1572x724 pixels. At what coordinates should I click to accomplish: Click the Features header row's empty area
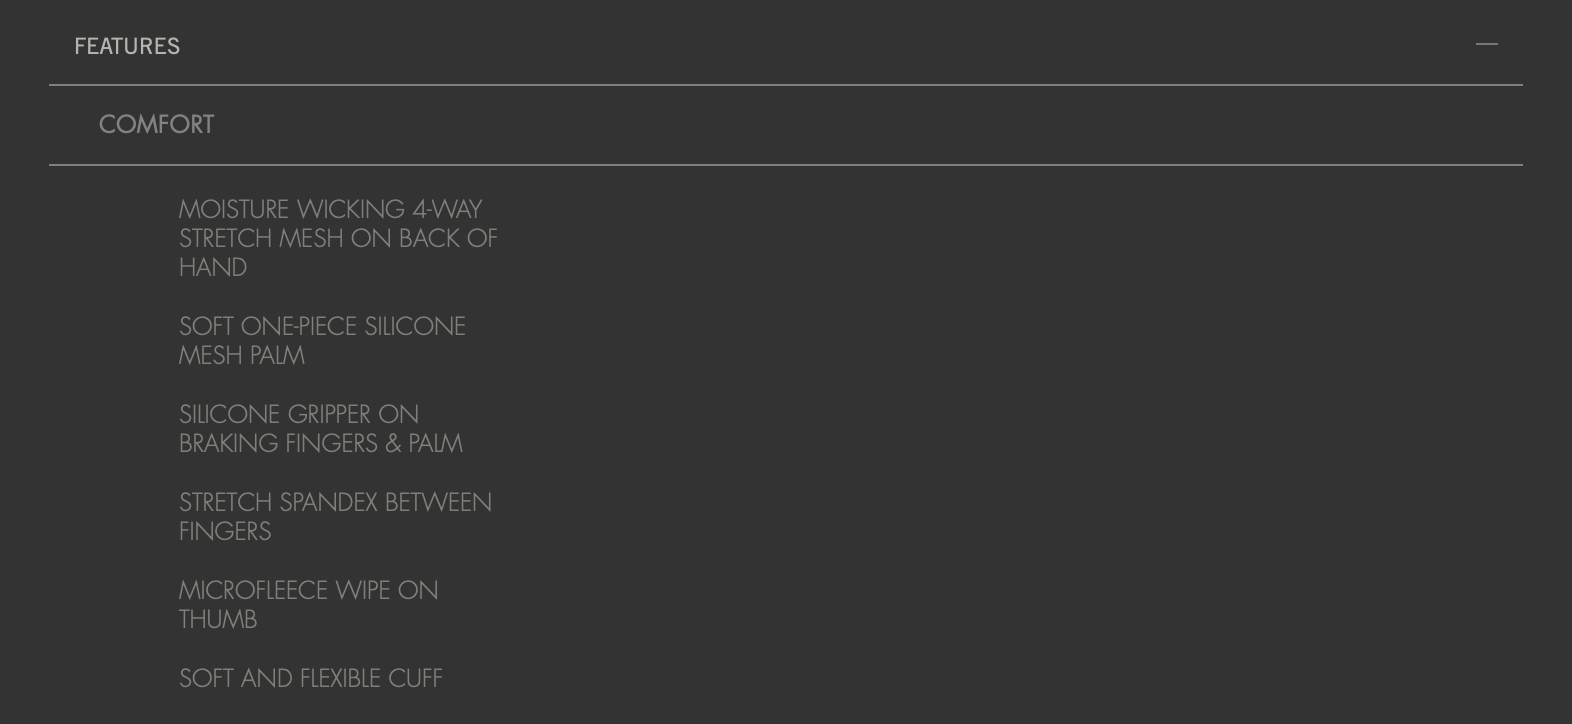pyautogui.click(x=800, y=45)
